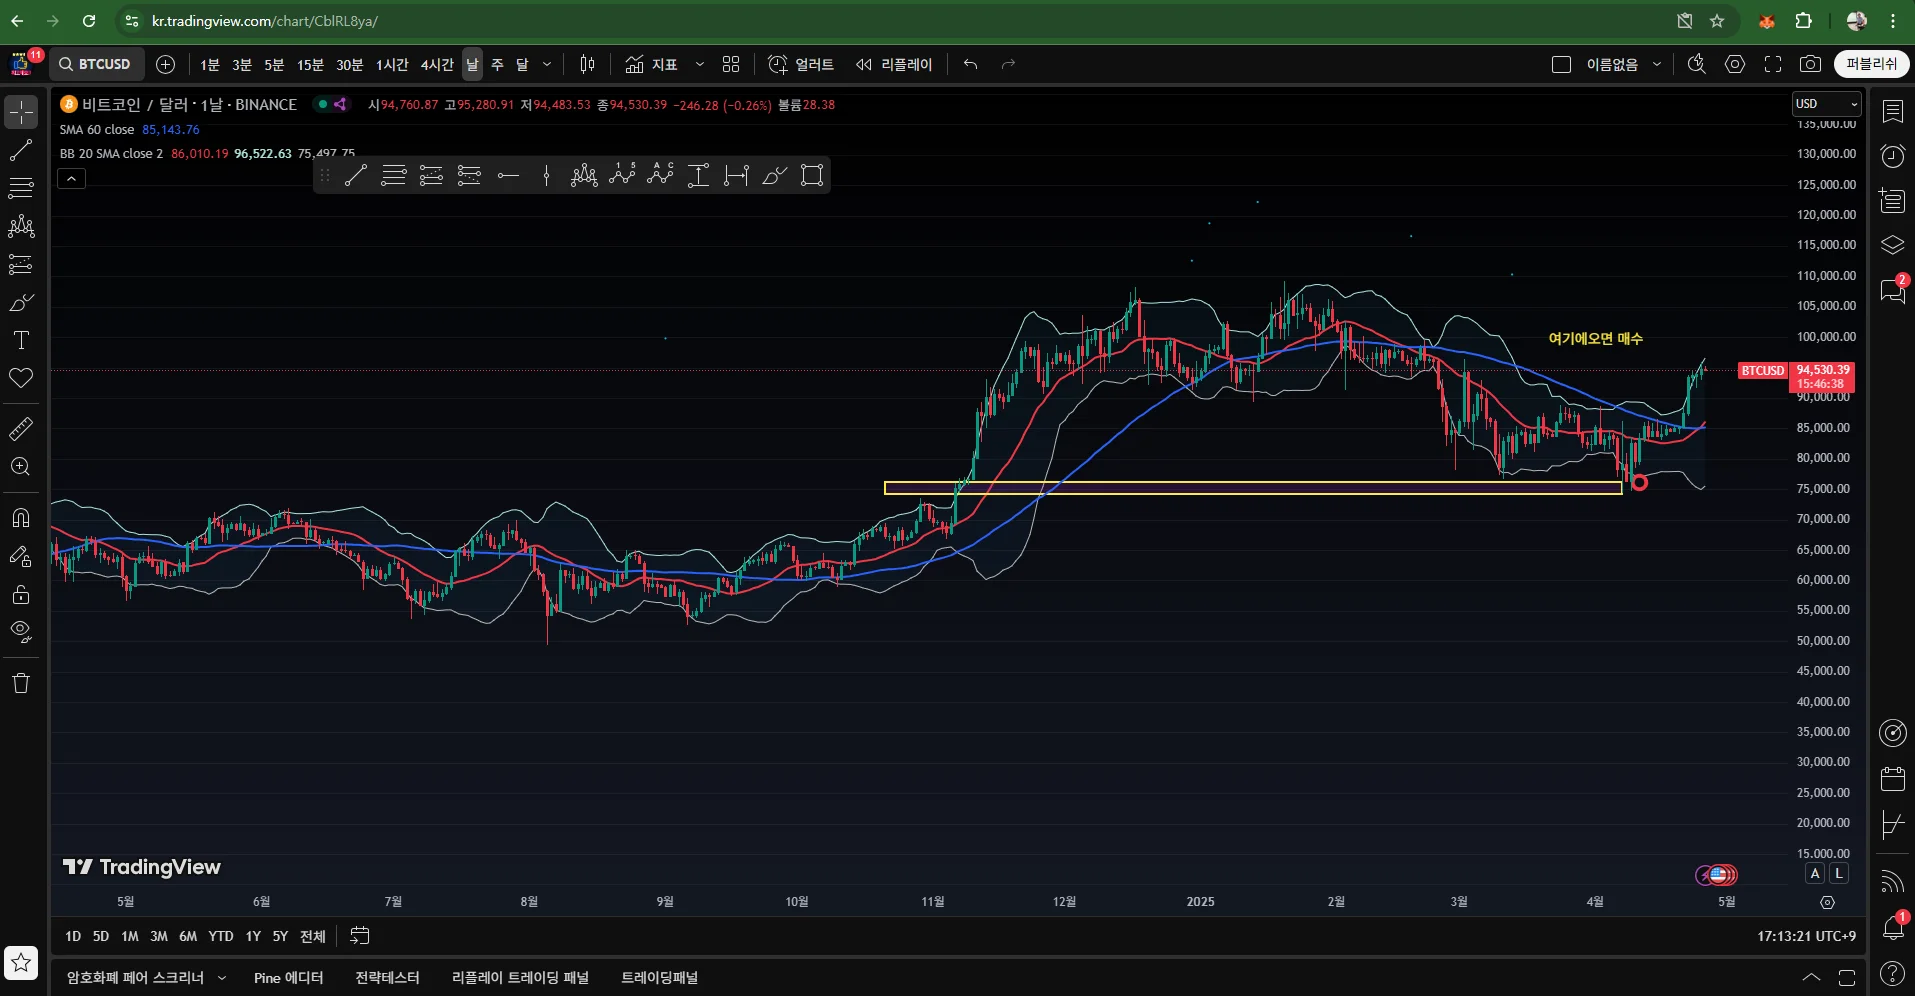Toggle log scale button L
This screenshot has height=996, width=1915.
[x=1838, y=873]
